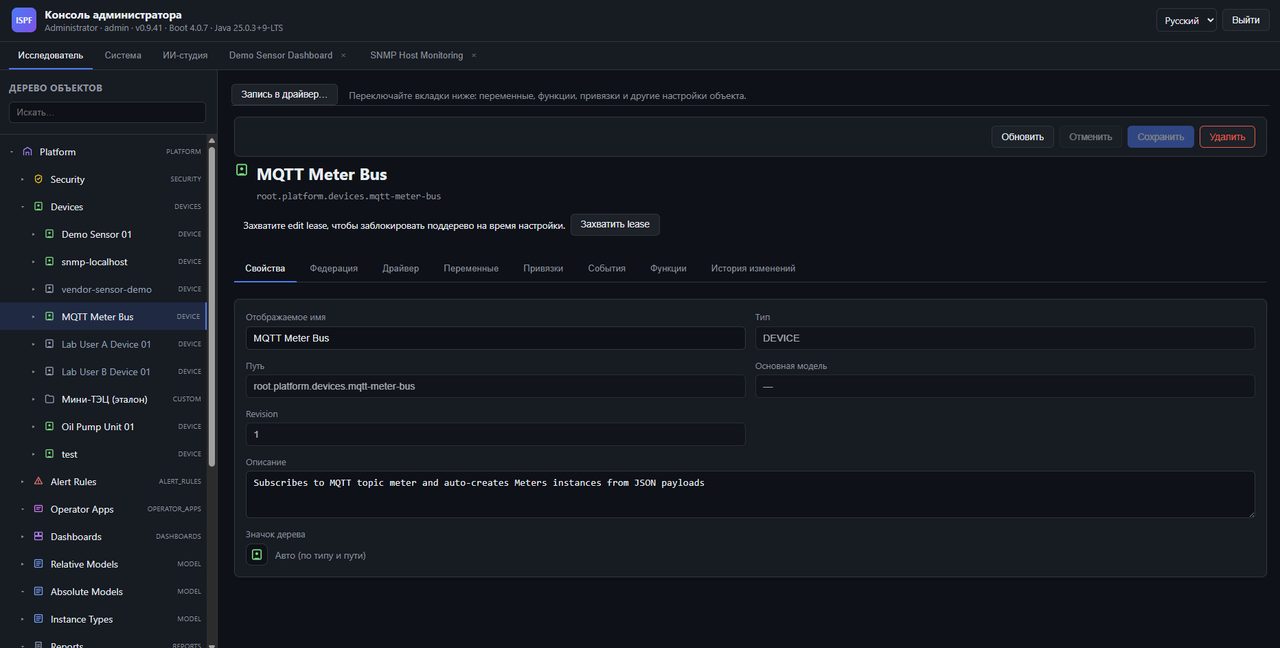Viewport: 1280px width, 648px height.
Task: Switch to the Переменные tab
Action: point(471,268)
